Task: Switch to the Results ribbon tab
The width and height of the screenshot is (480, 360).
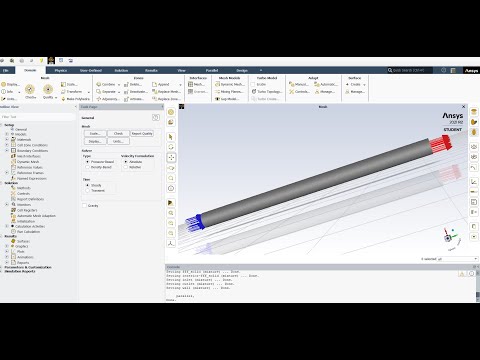Action: point(151,70)
